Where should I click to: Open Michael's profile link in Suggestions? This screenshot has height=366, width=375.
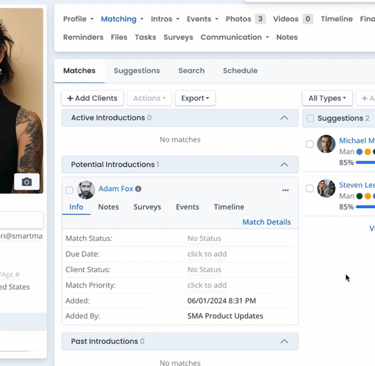click(357, 141)
